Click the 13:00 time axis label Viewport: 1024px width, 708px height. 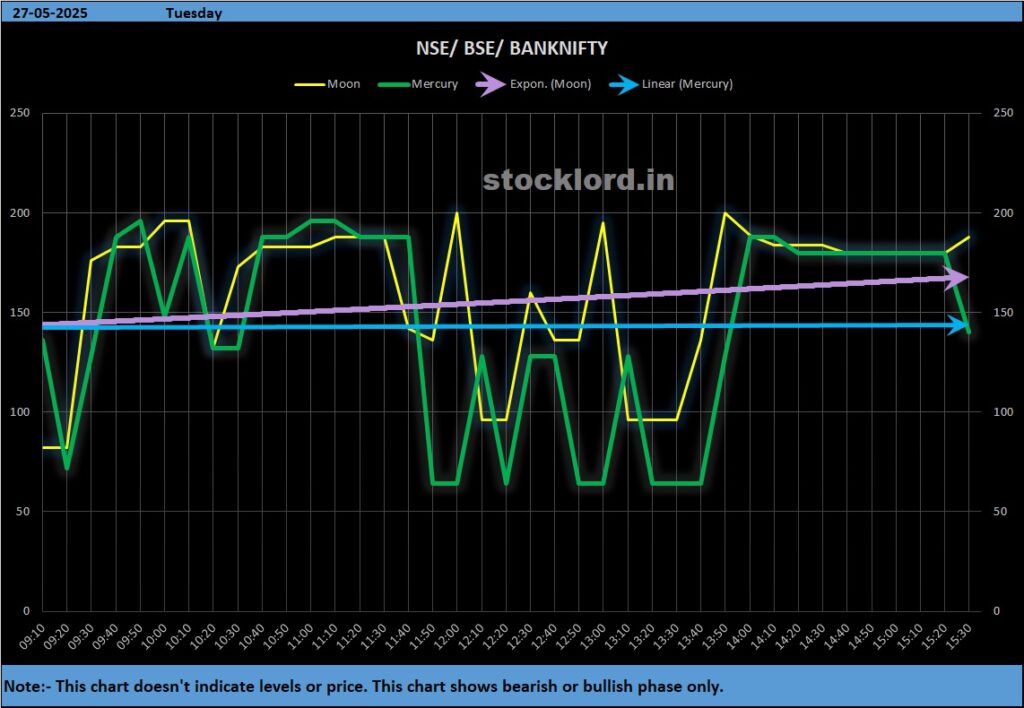pyautogui.click(x=593, y=636)
